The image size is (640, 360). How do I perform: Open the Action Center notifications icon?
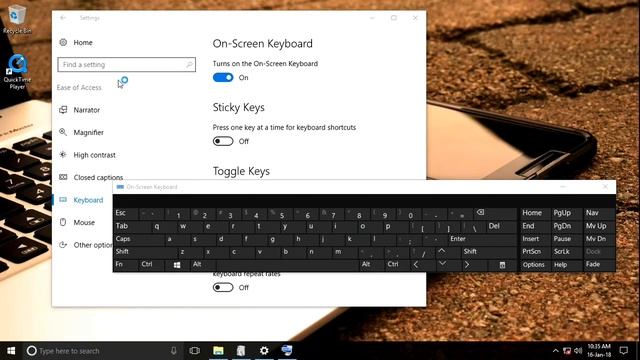[x=624, y=351]
